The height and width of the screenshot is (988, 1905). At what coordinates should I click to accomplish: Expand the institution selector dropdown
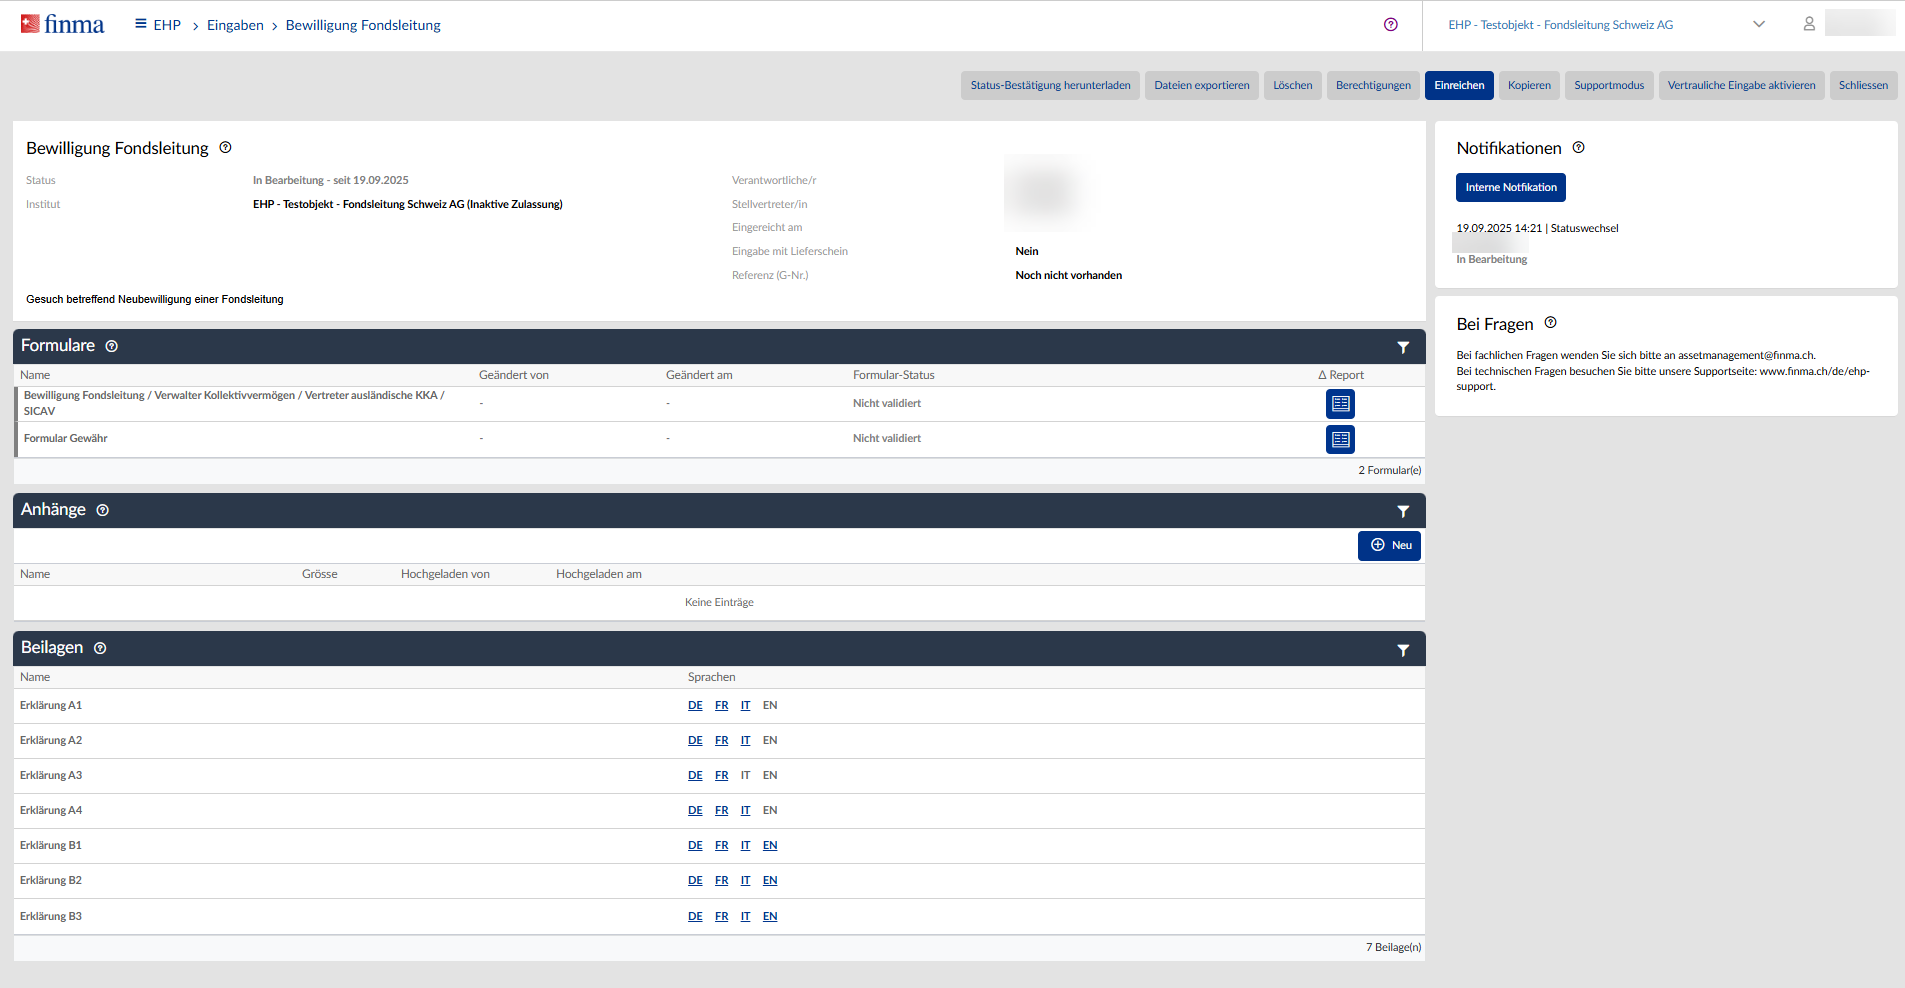coord(1758,25)
